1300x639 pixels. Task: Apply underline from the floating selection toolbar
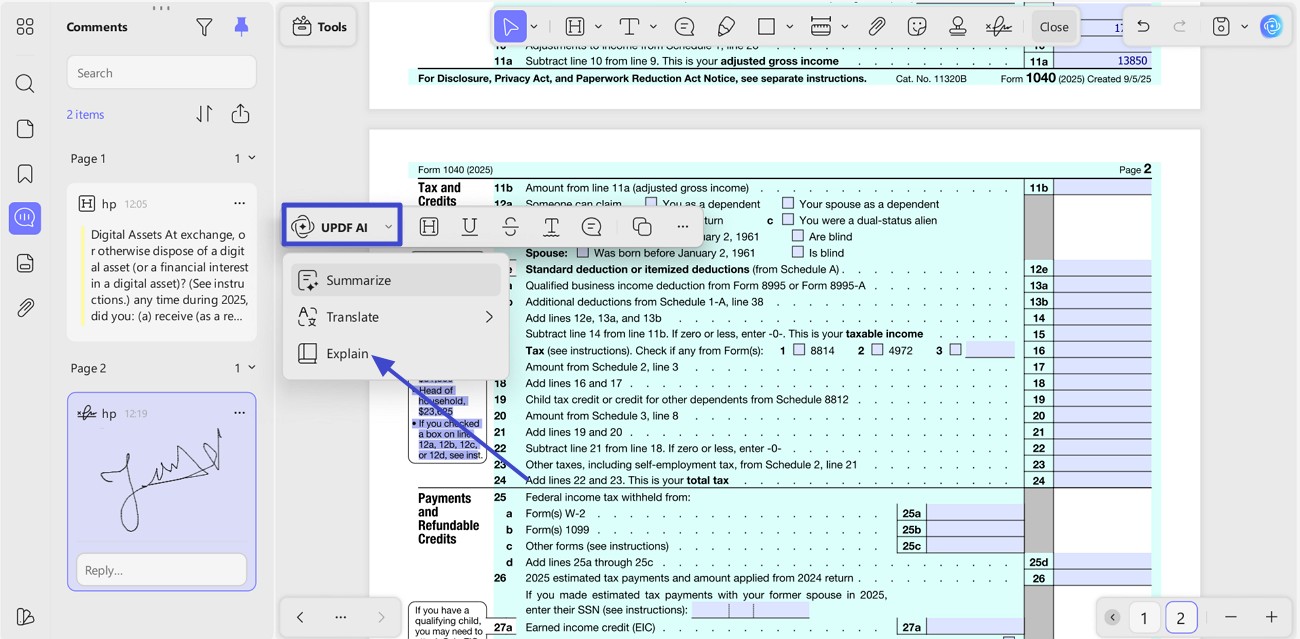point(469,227)
